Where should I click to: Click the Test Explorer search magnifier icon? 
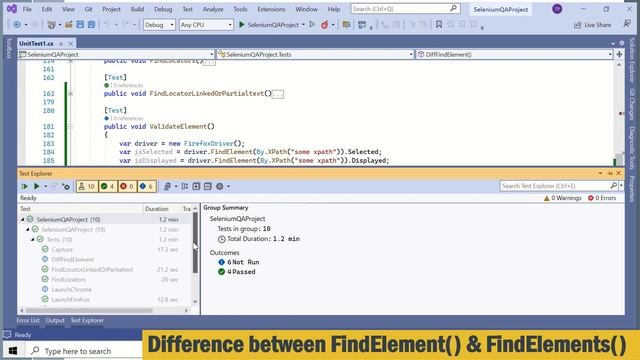[614, 186]
